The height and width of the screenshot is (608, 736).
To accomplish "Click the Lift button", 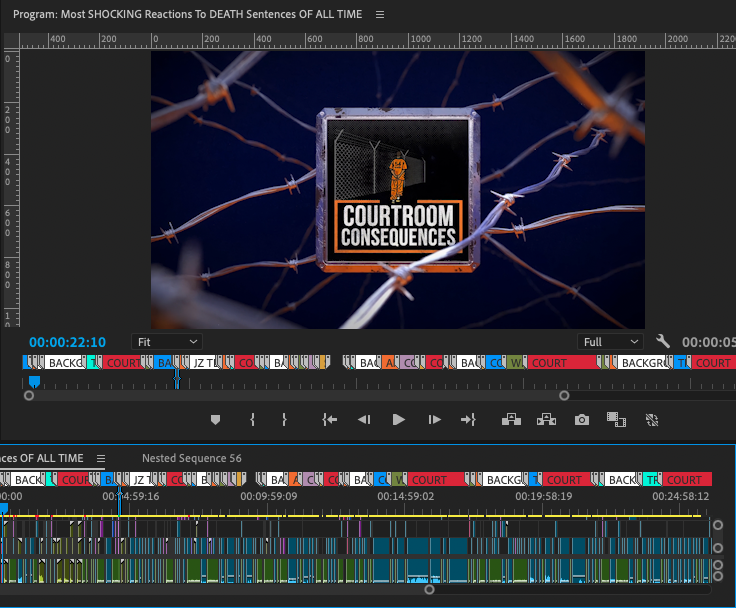I will tap(511, 419).
